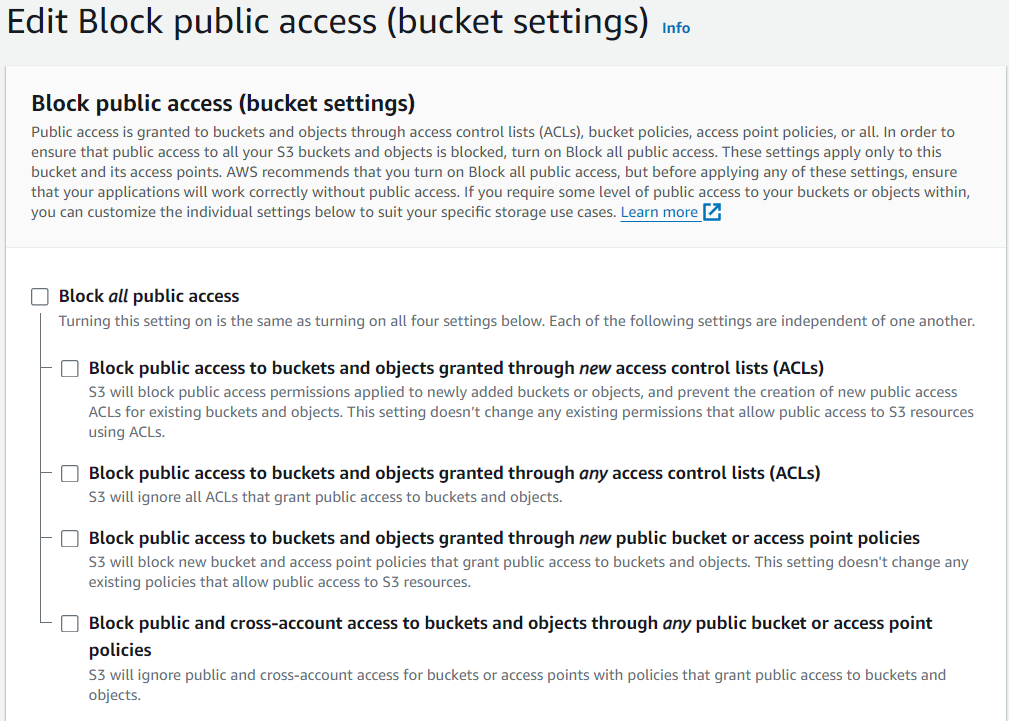1009x721 pixels.
Task: Click label text about new public bucket policies
Action: coord(504,538)
